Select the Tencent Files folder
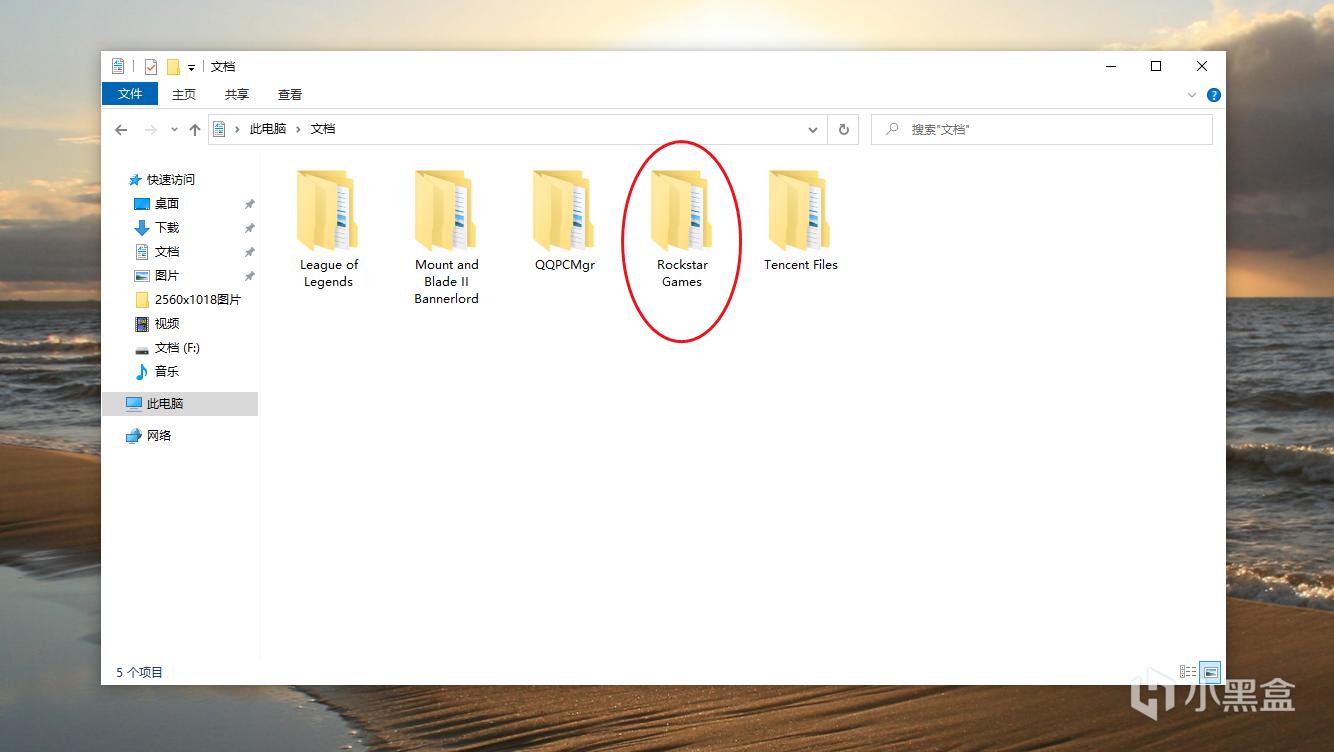Viewport: 1334px width, 752px height. tap(800, 220)
